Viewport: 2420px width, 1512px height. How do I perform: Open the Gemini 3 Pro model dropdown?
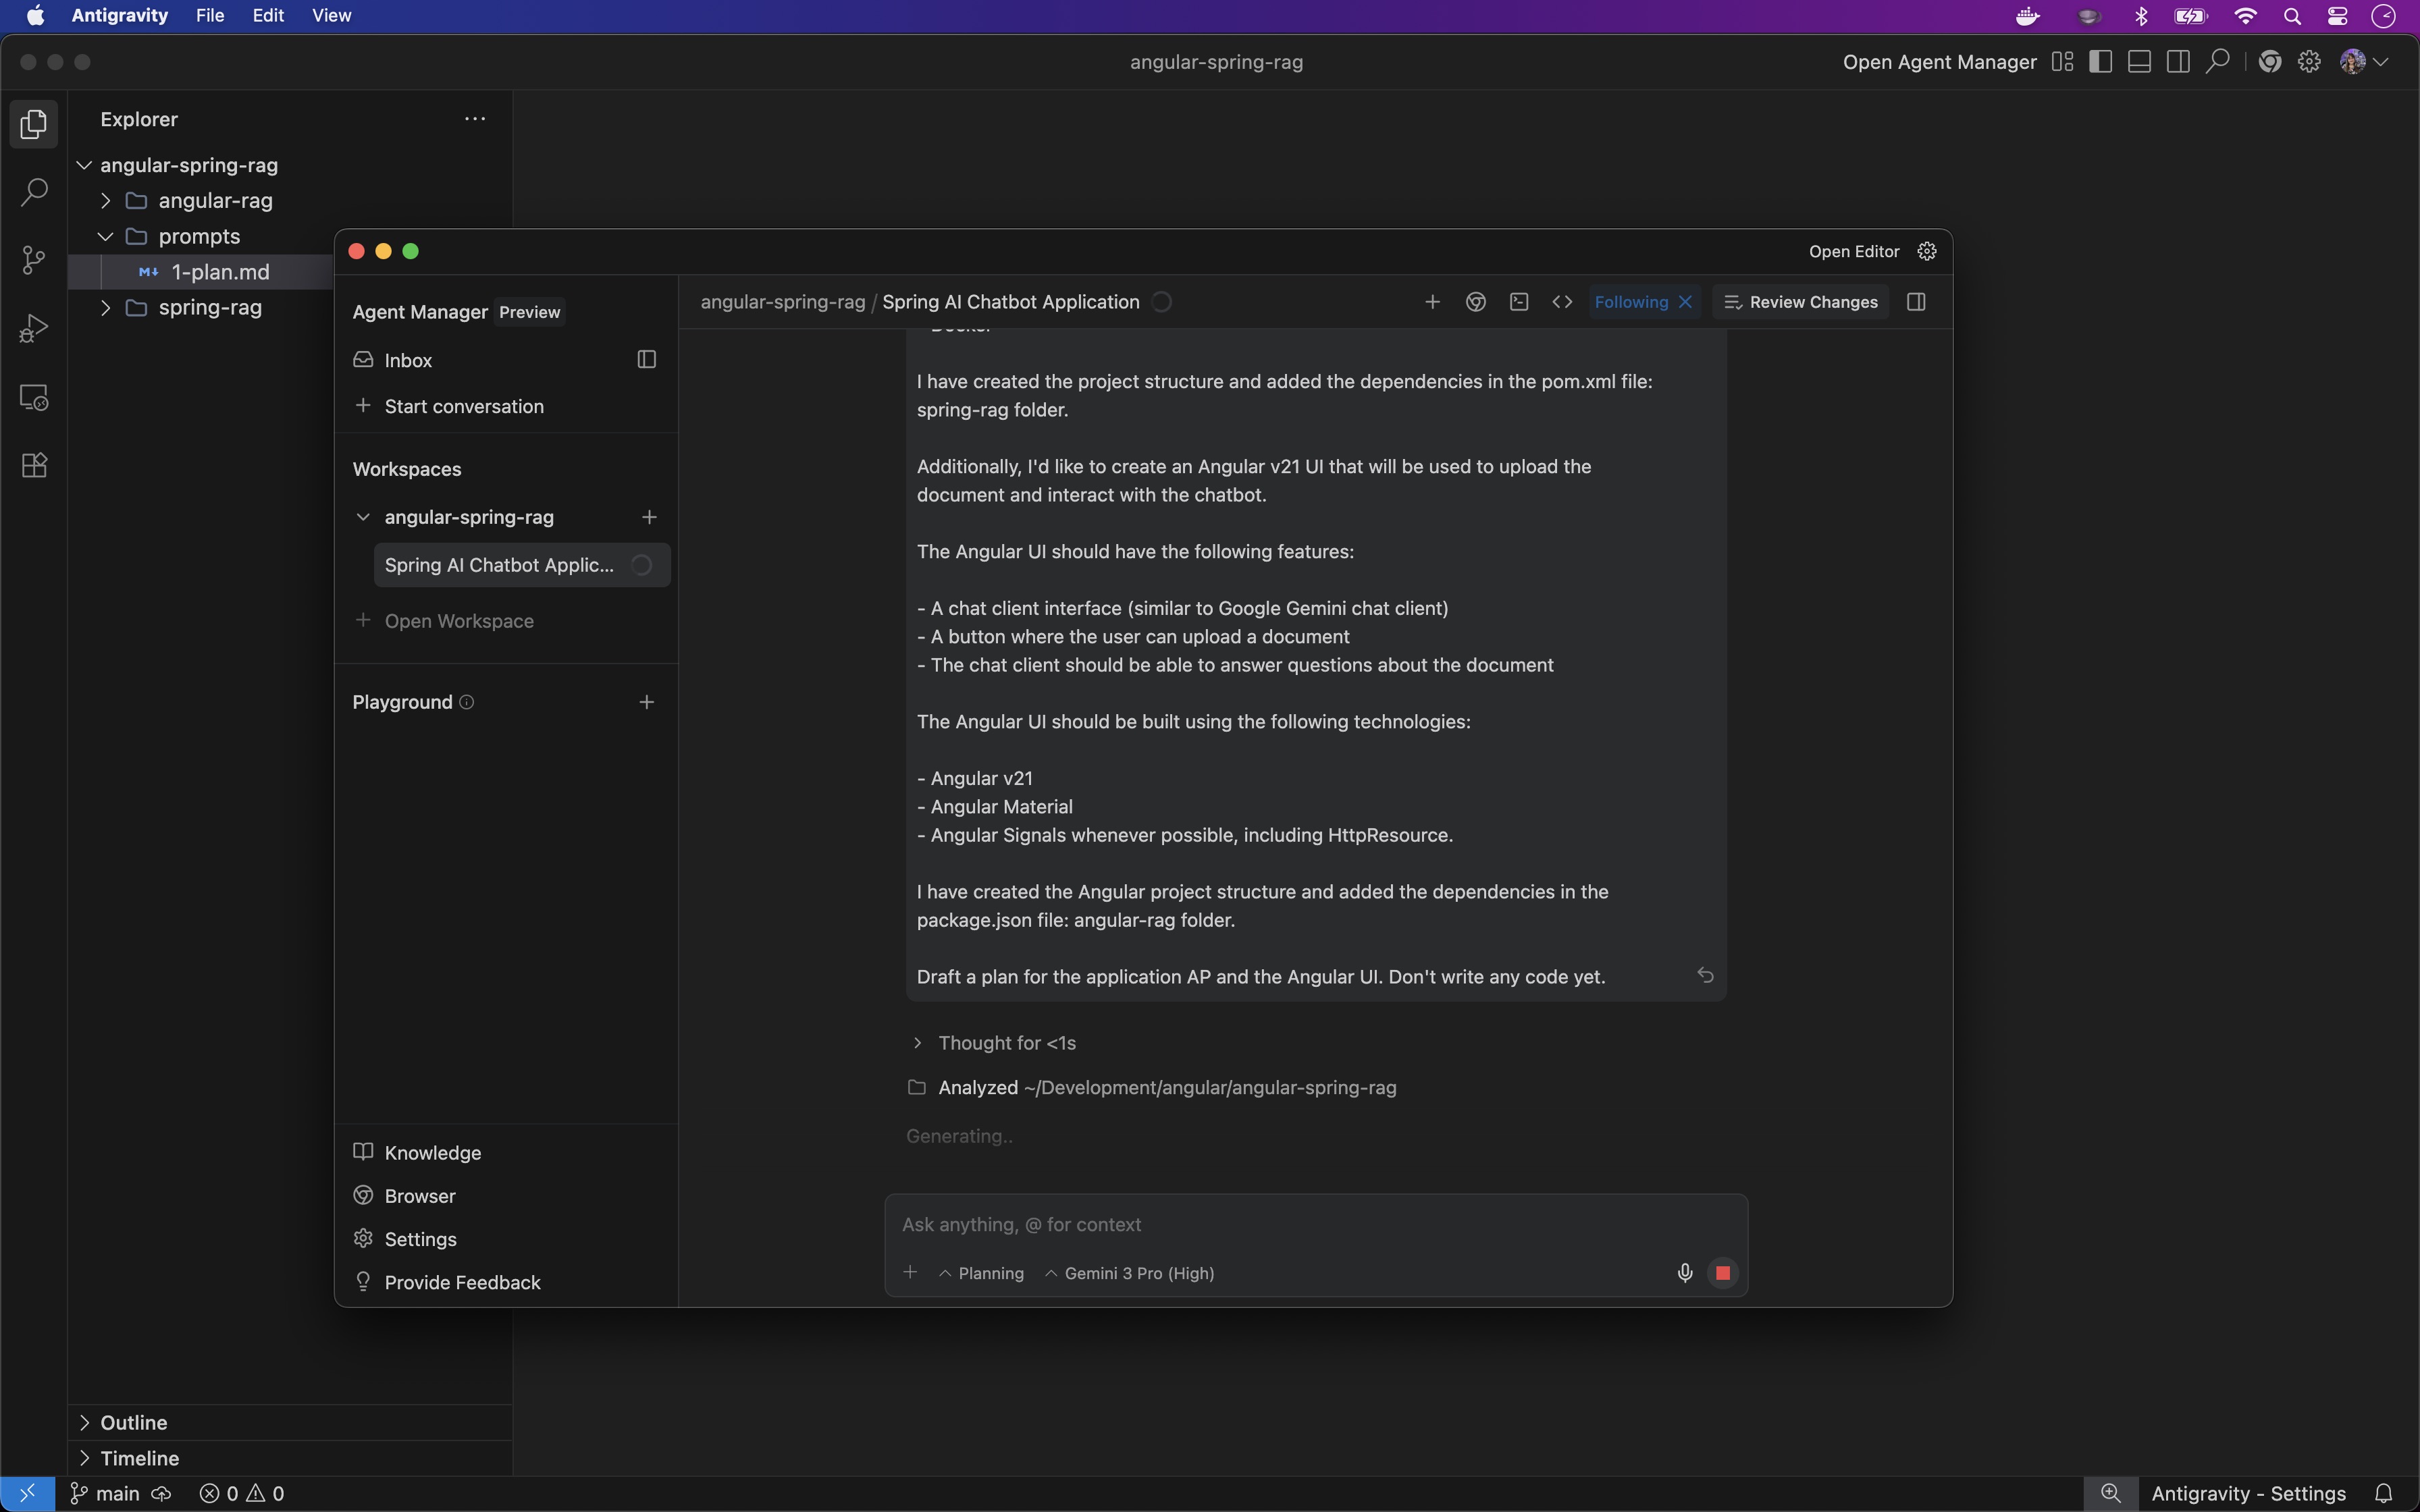pyautogui.click(x=1130, y=1273)
